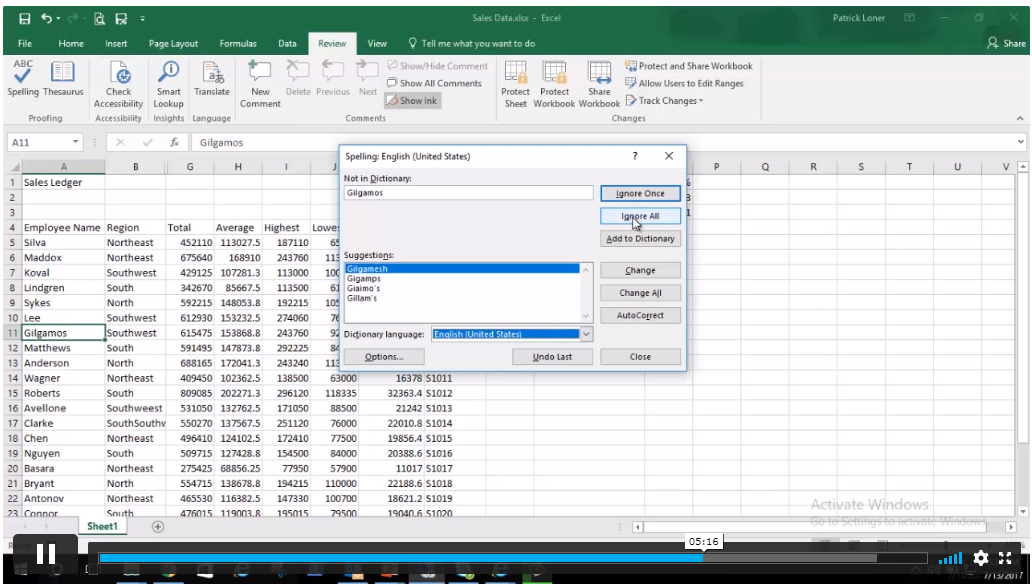This screenshot has height=586, width=1032.
Task: Click Share Workbook
Action: click(599, 84)
